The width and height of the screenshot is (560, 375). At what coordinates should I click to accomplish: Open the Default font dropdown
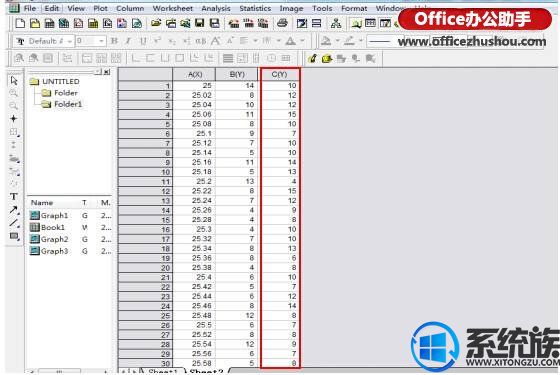click(x=44, y=41)
